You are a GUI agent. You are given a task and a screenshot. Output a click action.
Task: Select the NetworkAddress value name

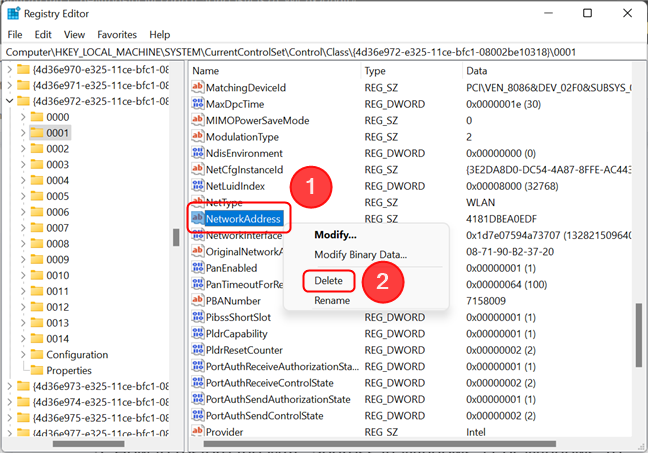click(x=243, y=219)
